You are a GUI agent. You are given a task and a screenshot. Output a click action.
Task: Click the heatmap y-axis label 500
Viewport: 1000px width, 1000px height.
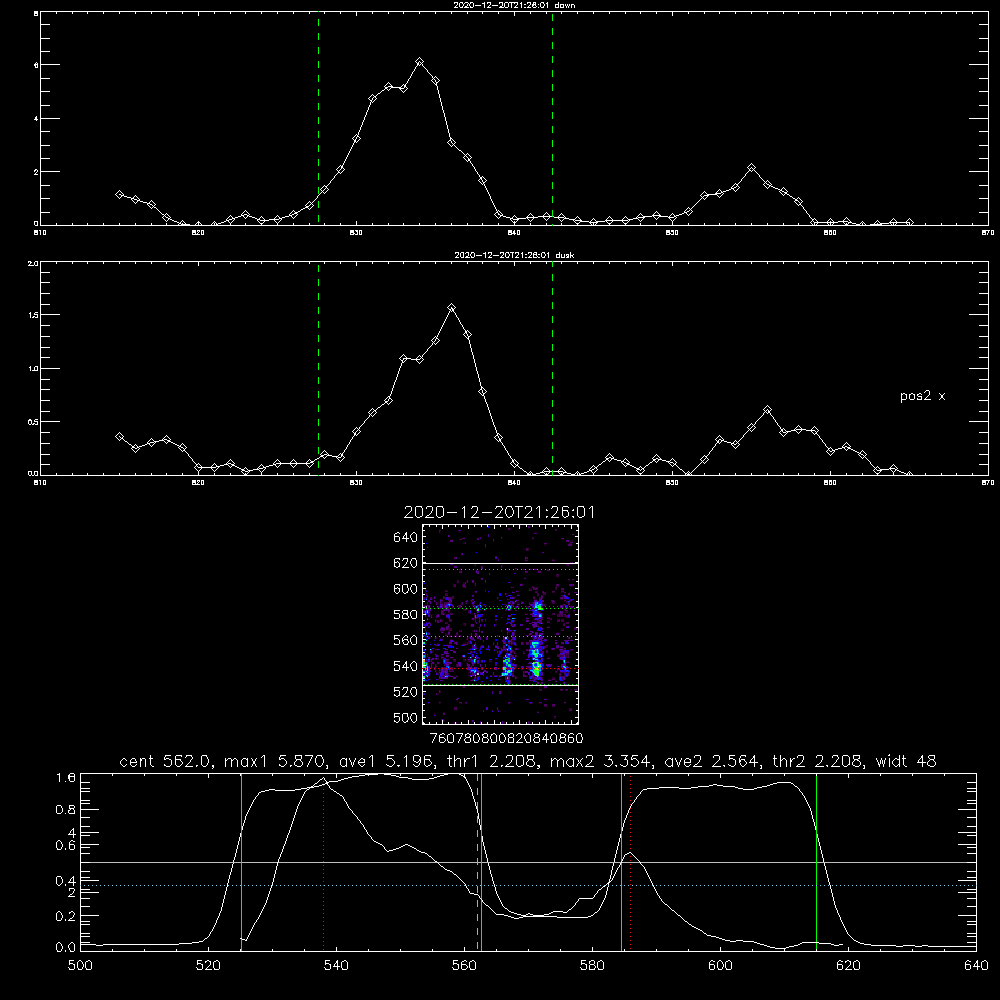click(406, 718)
